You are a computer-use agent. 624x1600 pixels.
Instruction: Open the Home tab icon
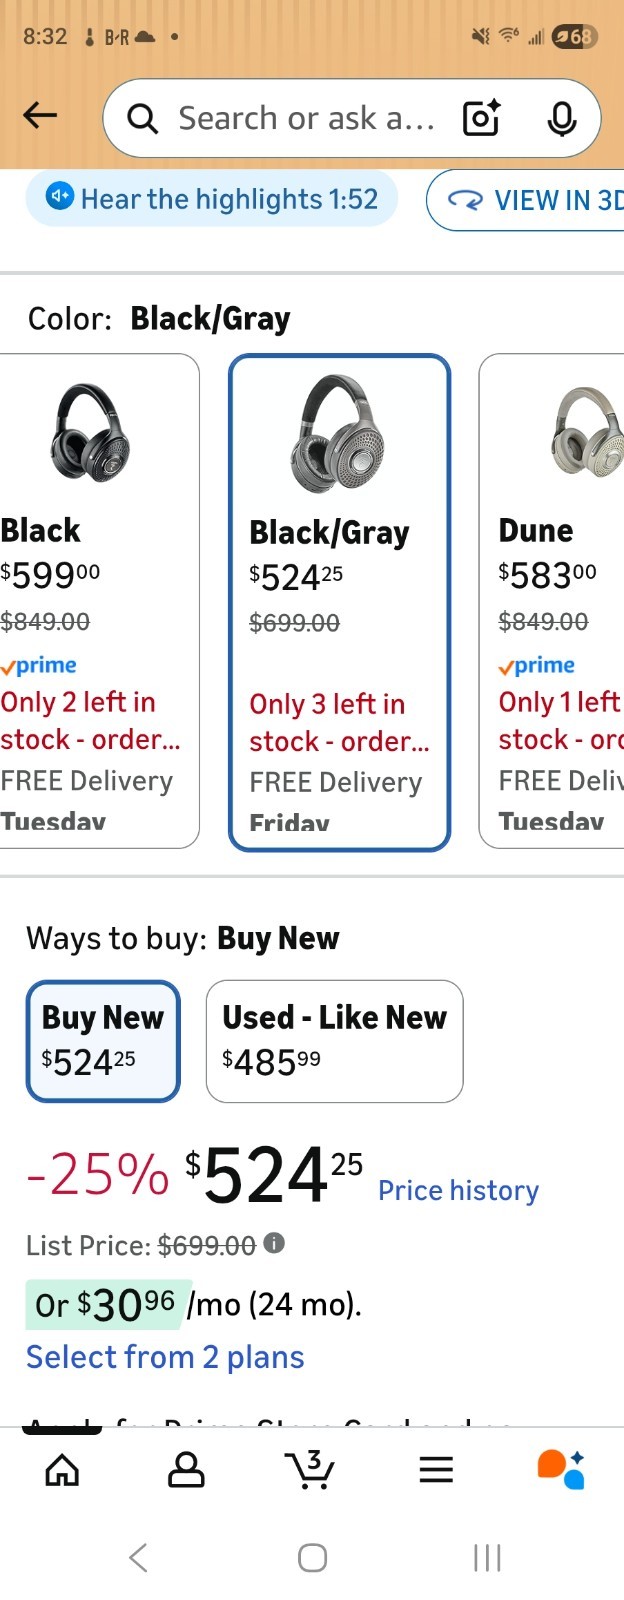62,1469
